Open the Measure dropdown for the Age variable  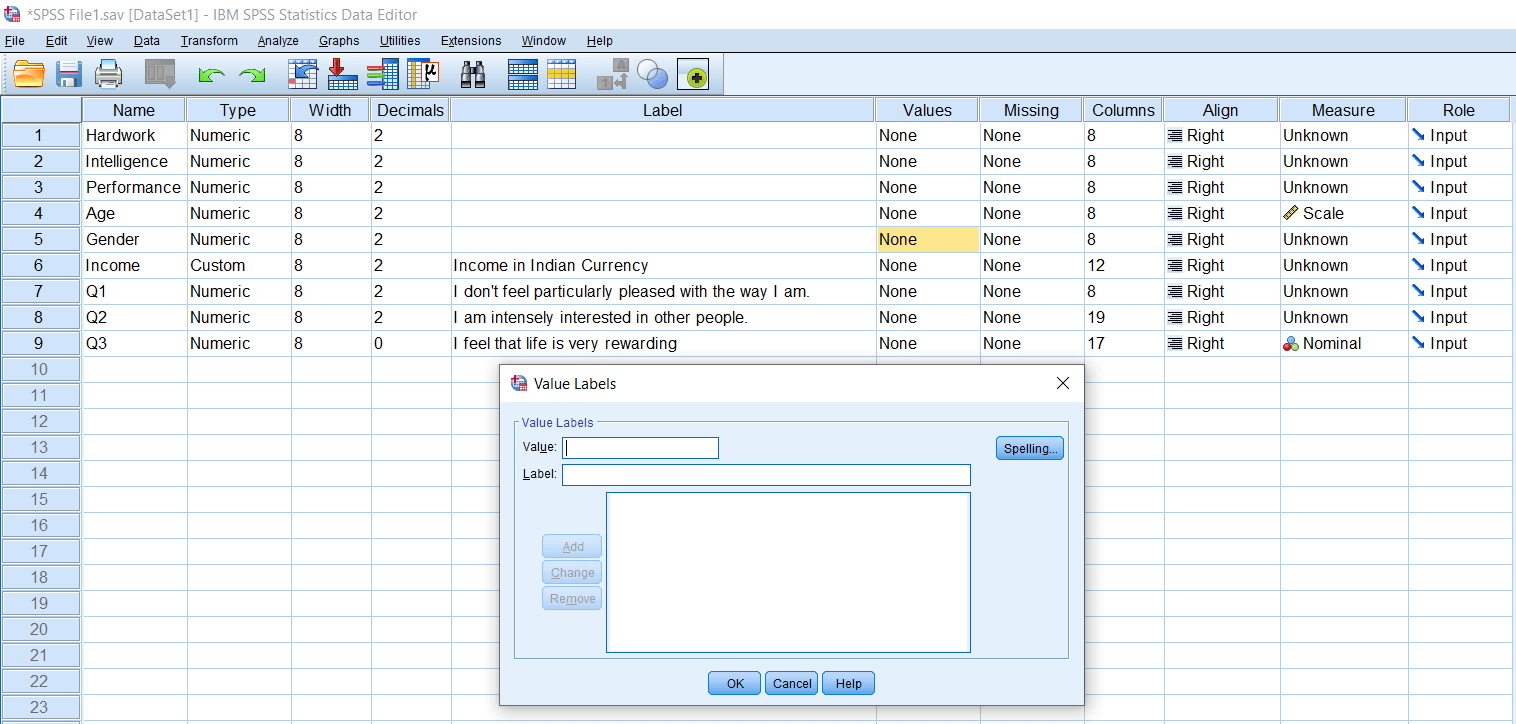1342,213
